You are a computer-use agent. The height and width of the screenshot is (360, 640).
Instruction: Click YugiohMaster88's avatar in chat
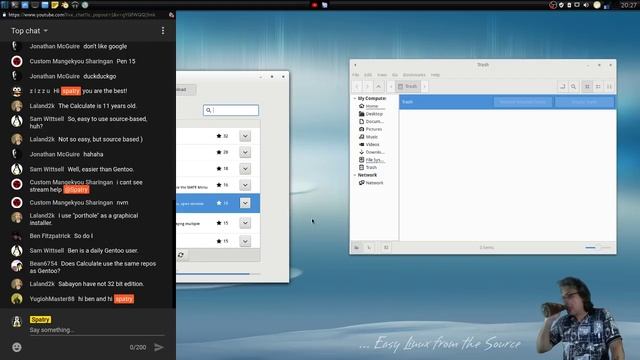click(17, 299)
